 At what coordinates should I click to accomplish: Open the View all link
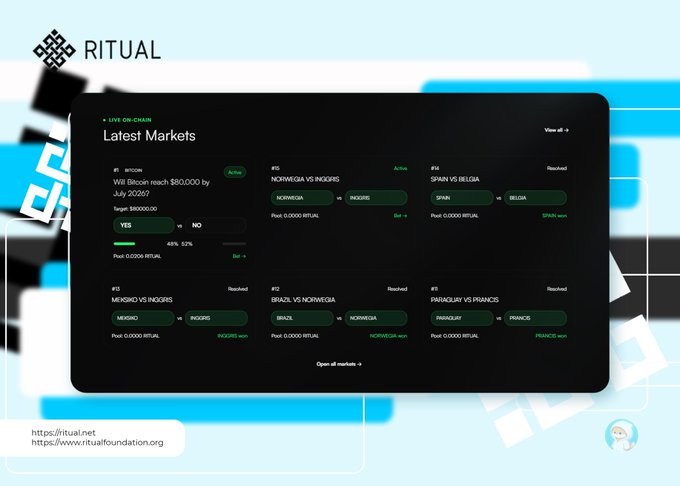tap(556, 130)
